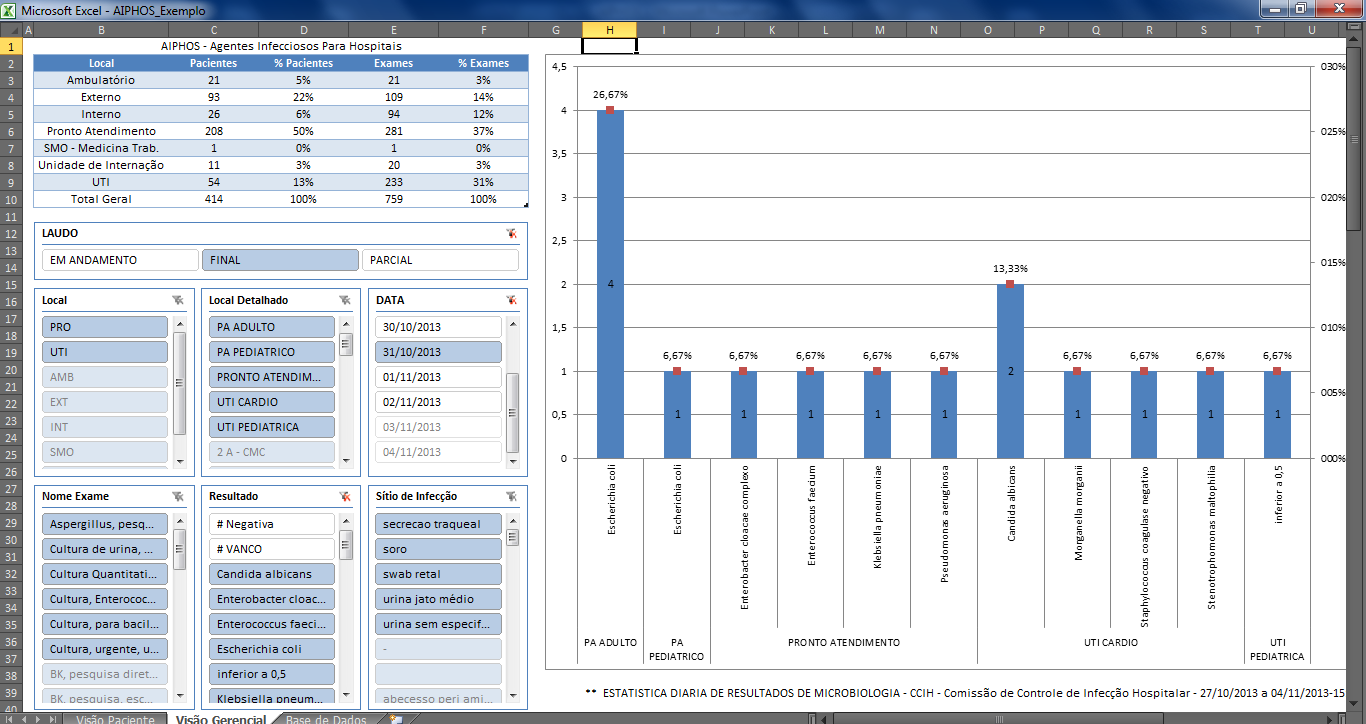1366x724 pixels.
Task: Toggle PA ADULTO in Local Detalhado slicer
Action: click(x=271, y=327)
